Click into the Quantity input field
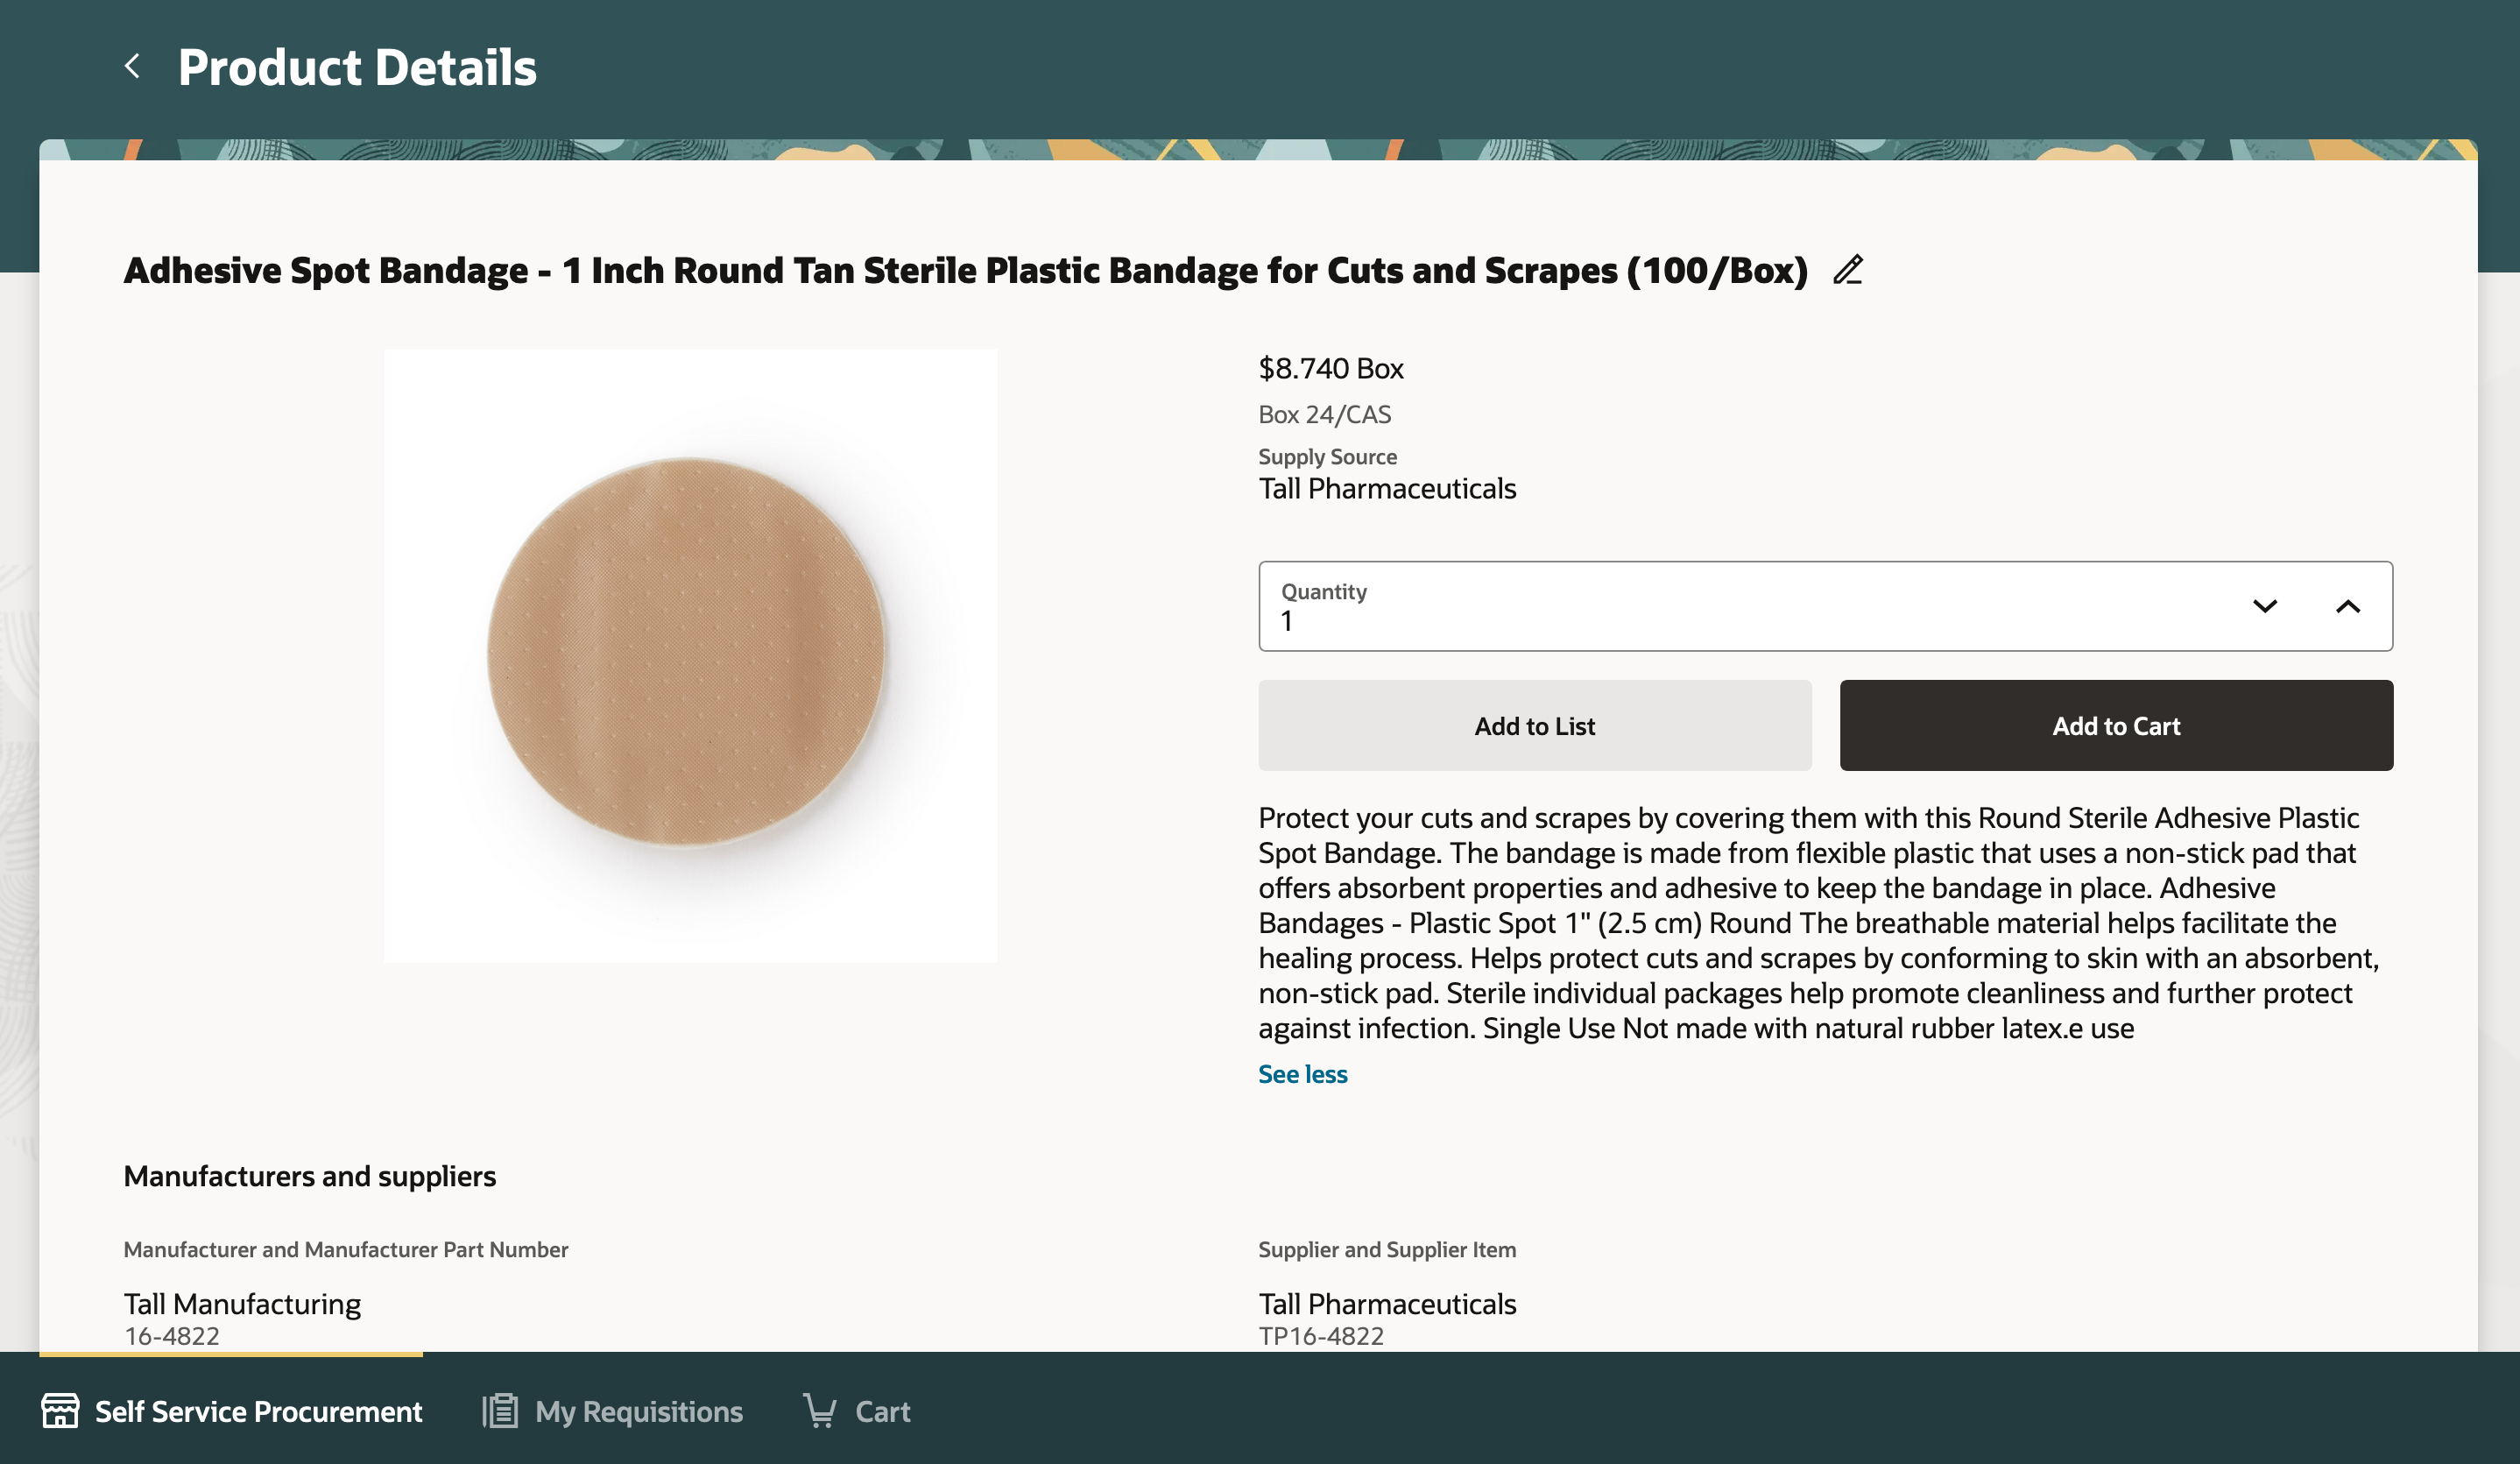 1740,620
